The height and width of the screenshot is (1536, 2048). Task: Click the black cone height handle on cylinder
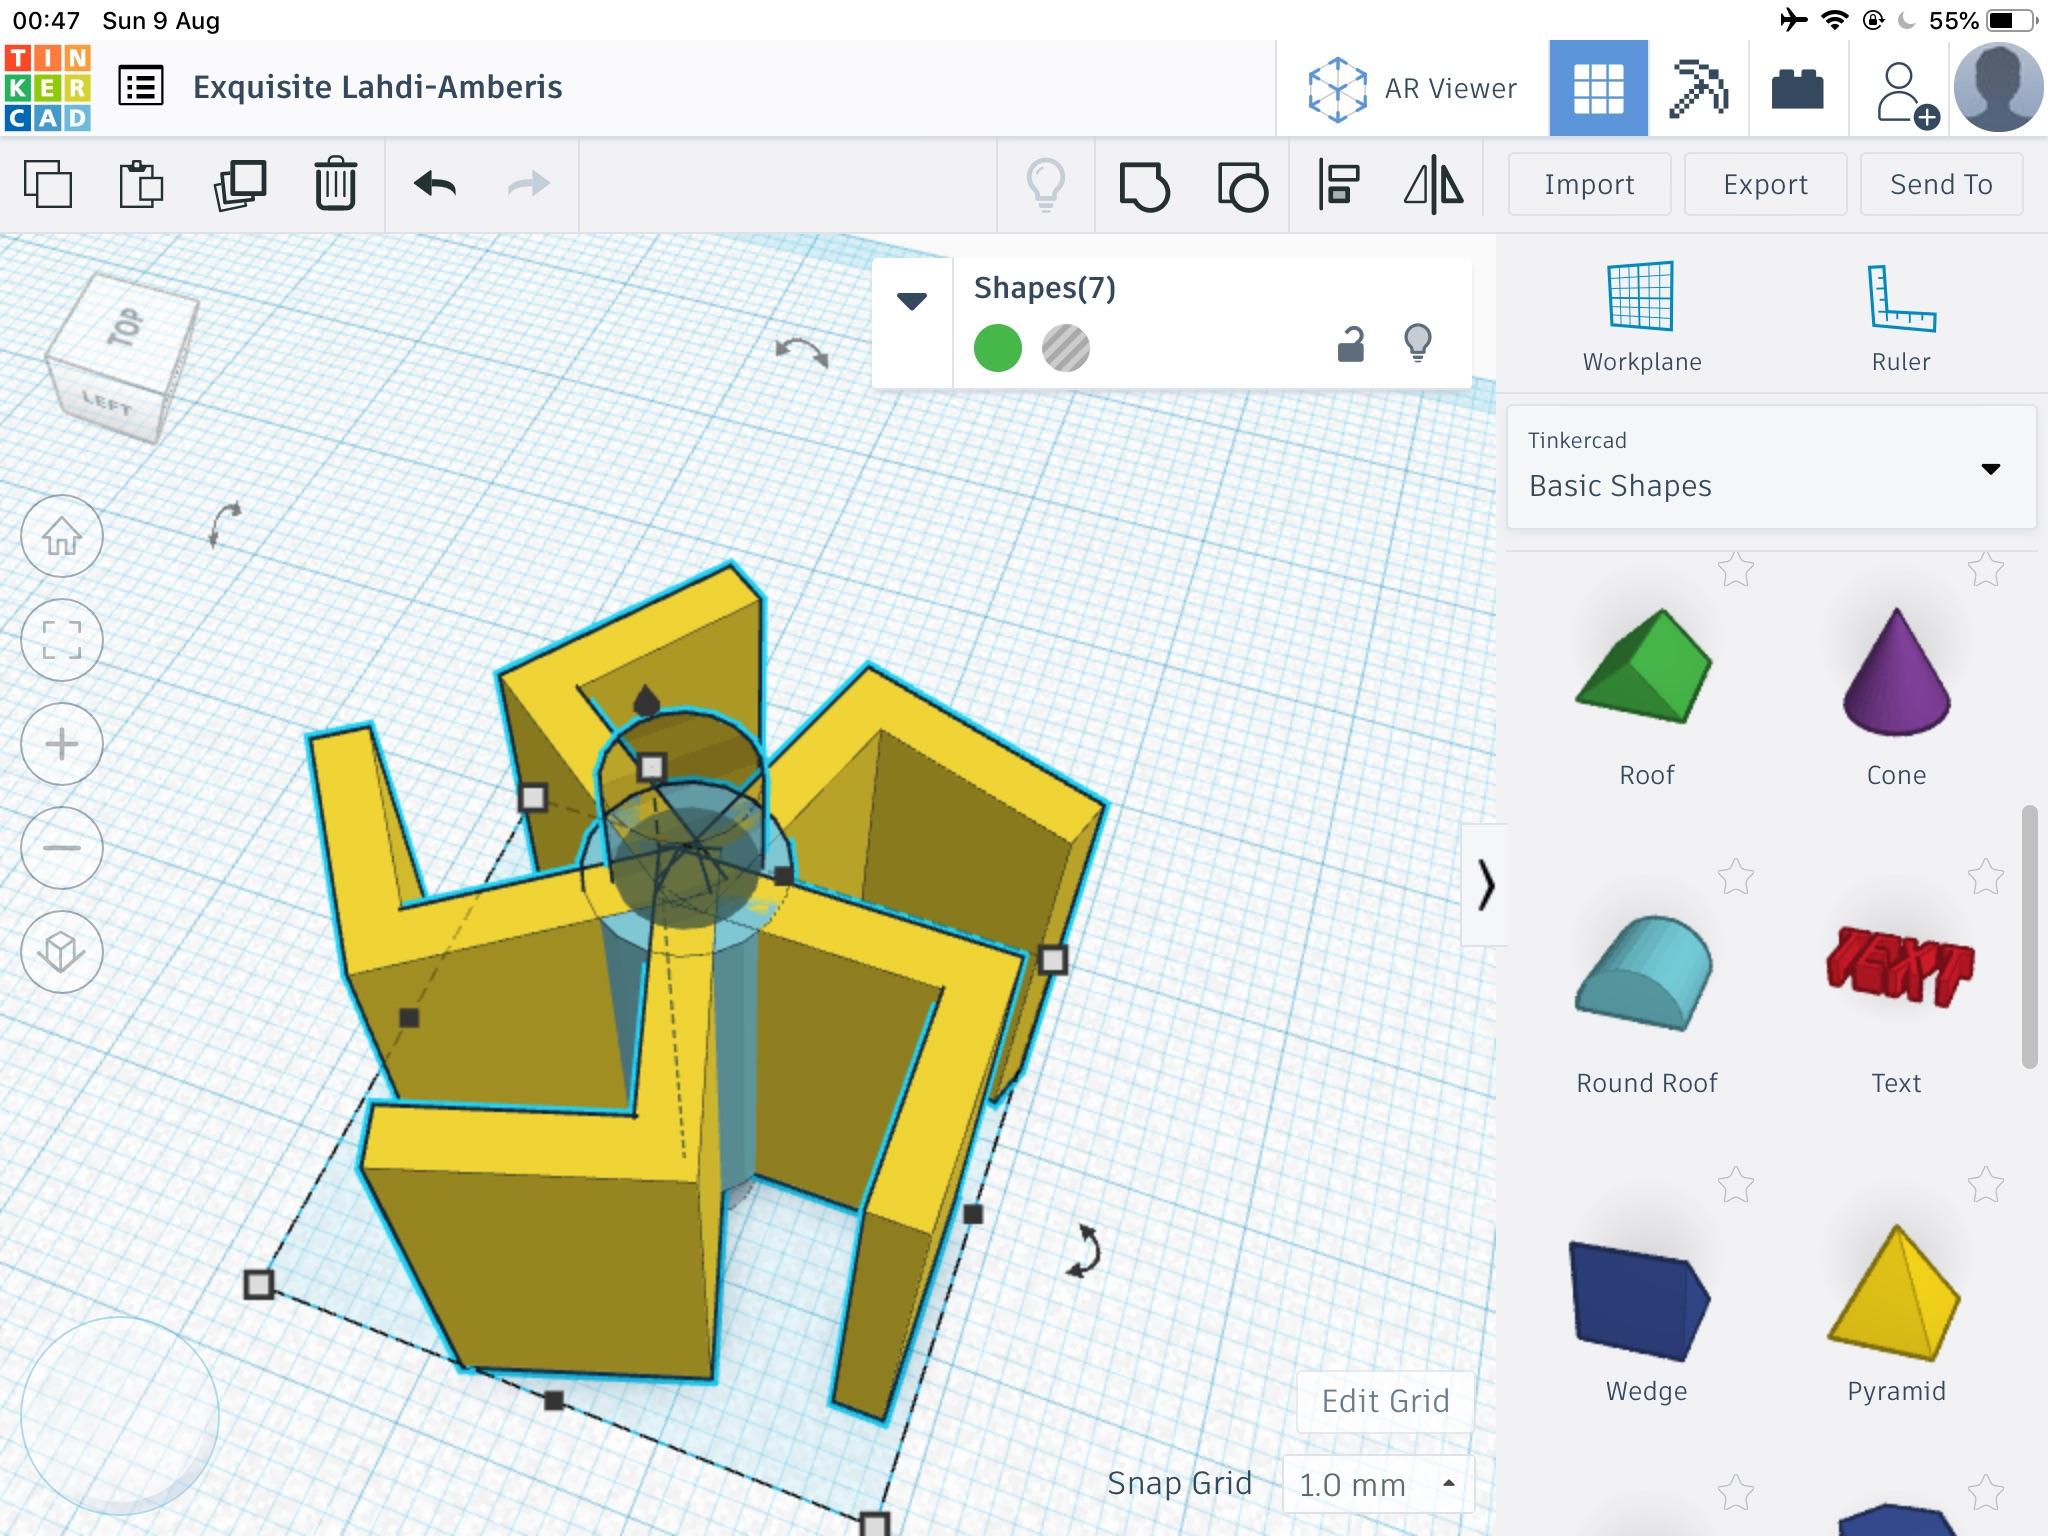click(x=647, y=701)
